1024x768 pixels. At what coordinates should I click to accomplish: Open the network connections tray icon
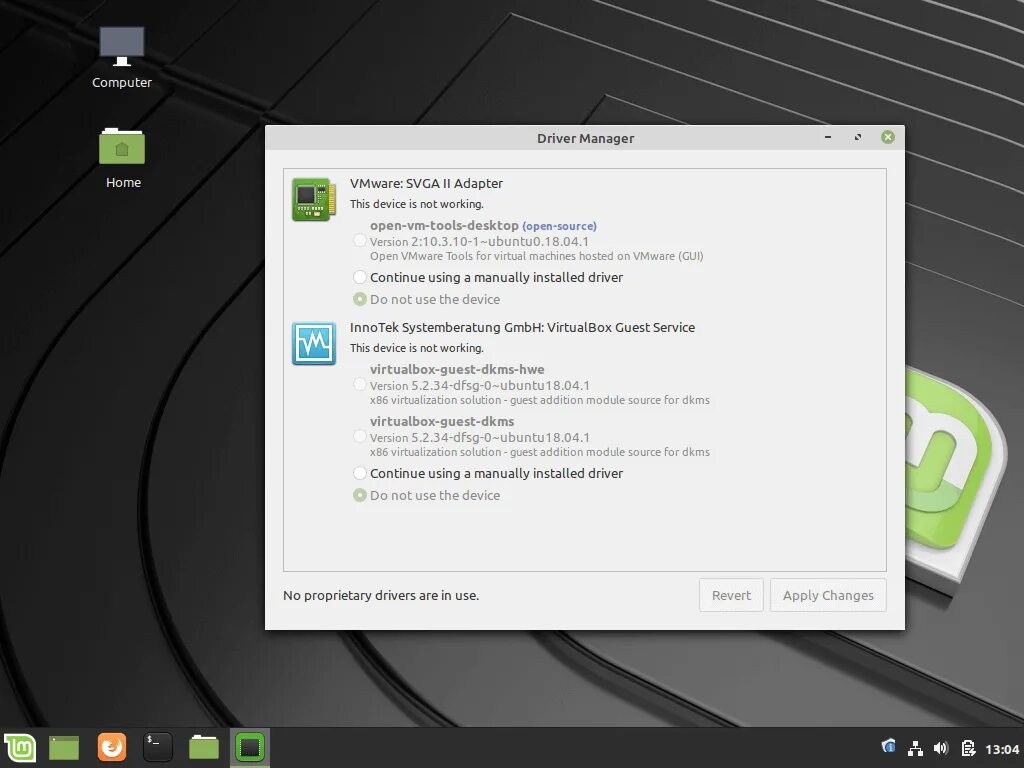click(x=915, y=748)
